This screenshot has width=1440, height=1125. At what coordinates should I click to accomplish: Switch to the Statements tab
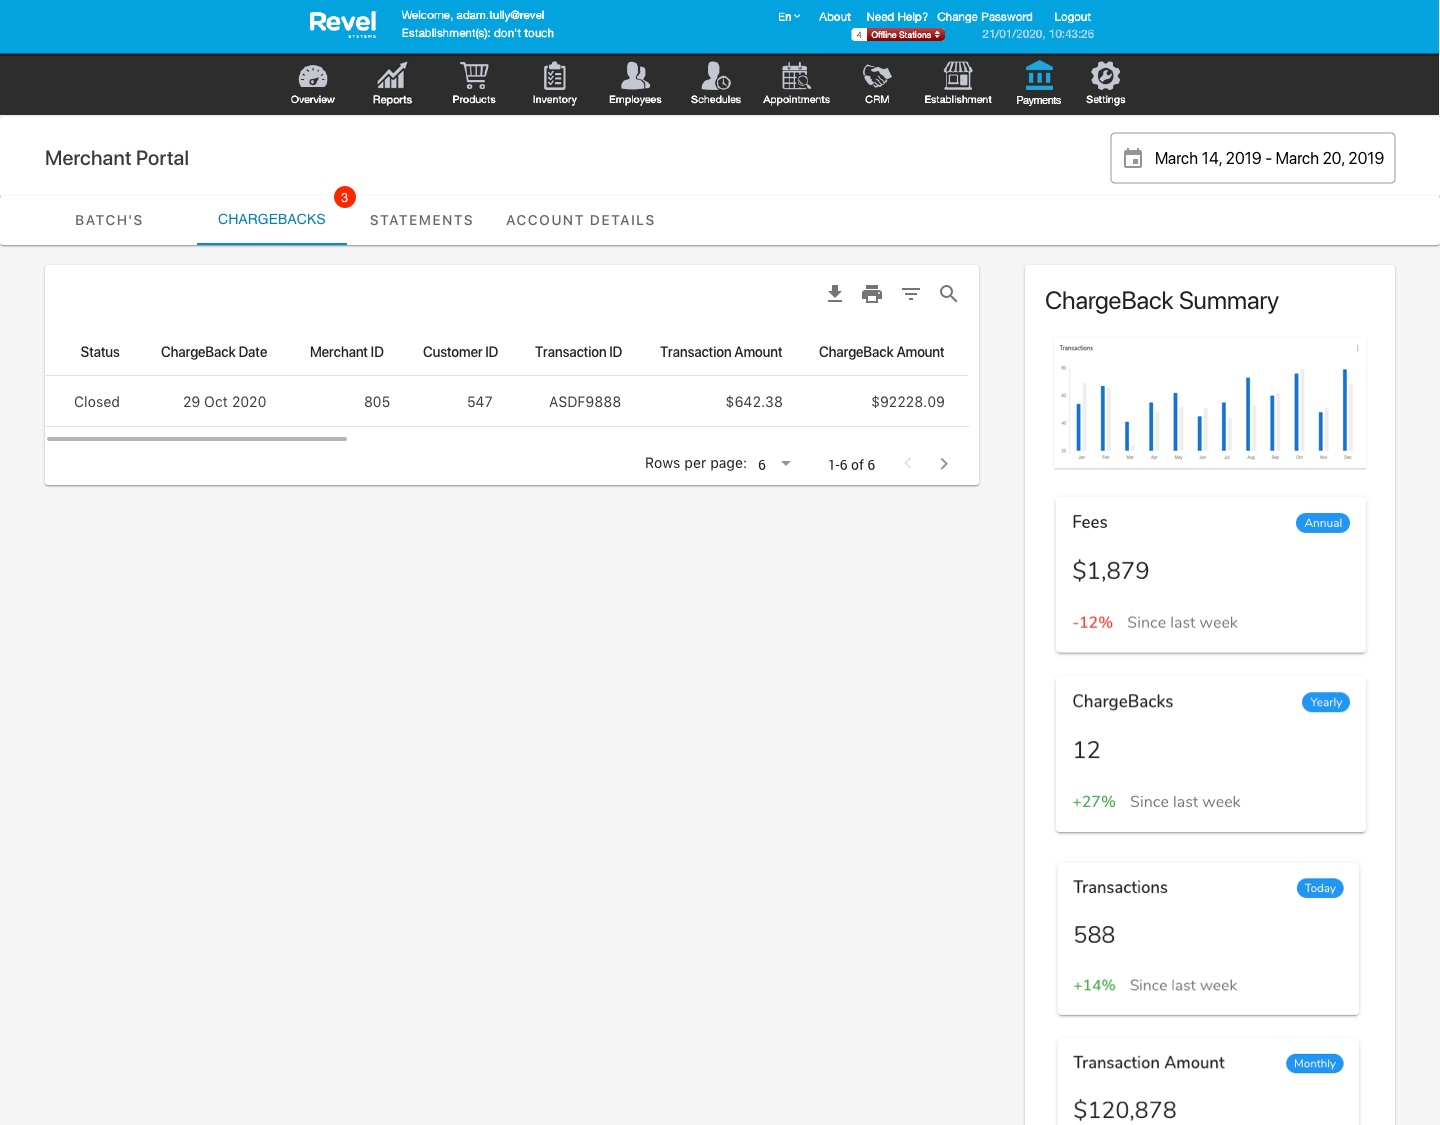tap(421, 220)
